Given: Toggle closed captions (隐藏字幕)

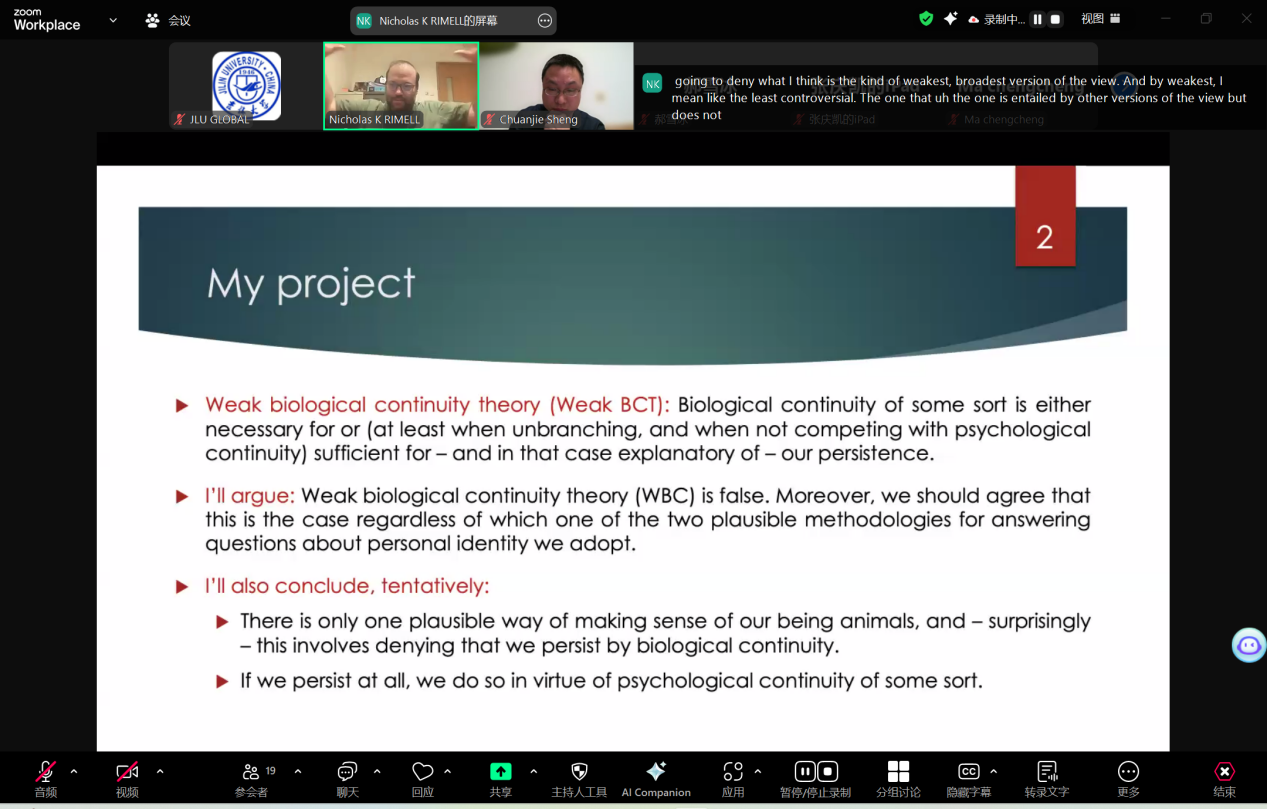Looking at the screenshot, I should click(x=968, y=778).
